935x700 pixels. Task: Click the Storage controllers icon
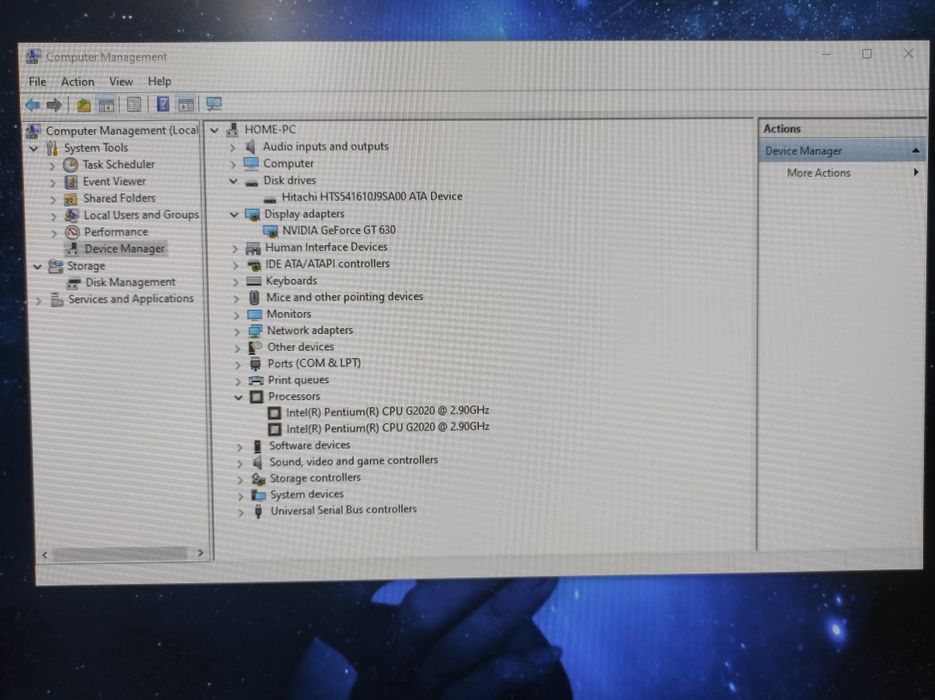coord(258,479)
